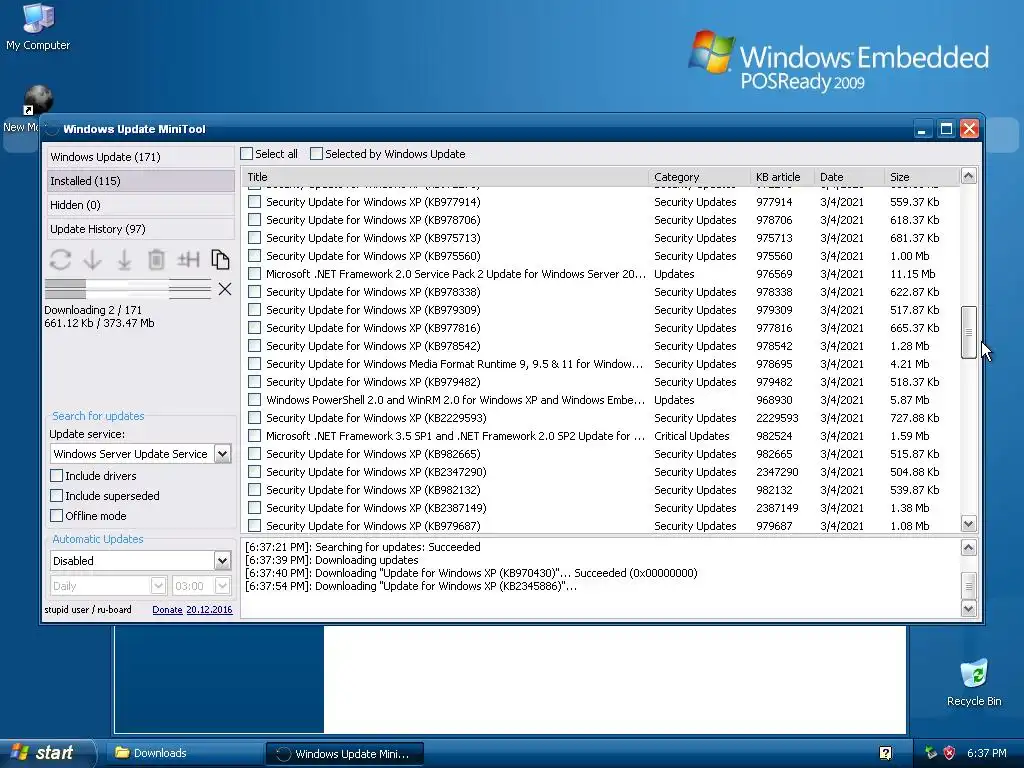Open the 03:00 time dropdown

pyautogui.click(x=223, y=586)
